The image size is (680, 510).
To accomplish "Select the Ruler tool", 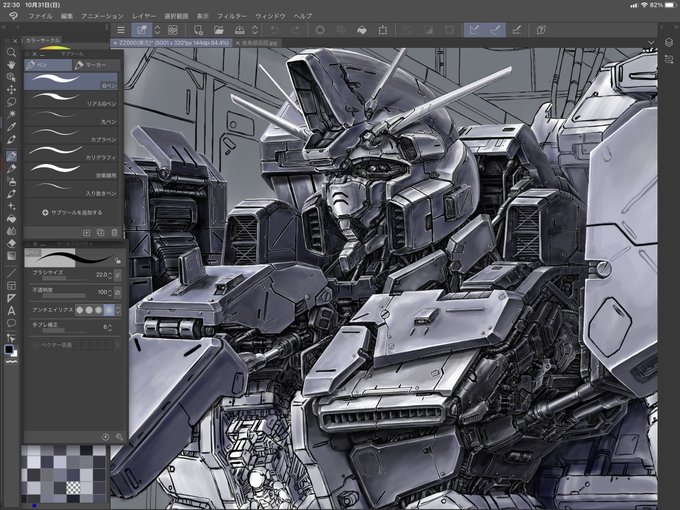I will (x=11, y=298).
